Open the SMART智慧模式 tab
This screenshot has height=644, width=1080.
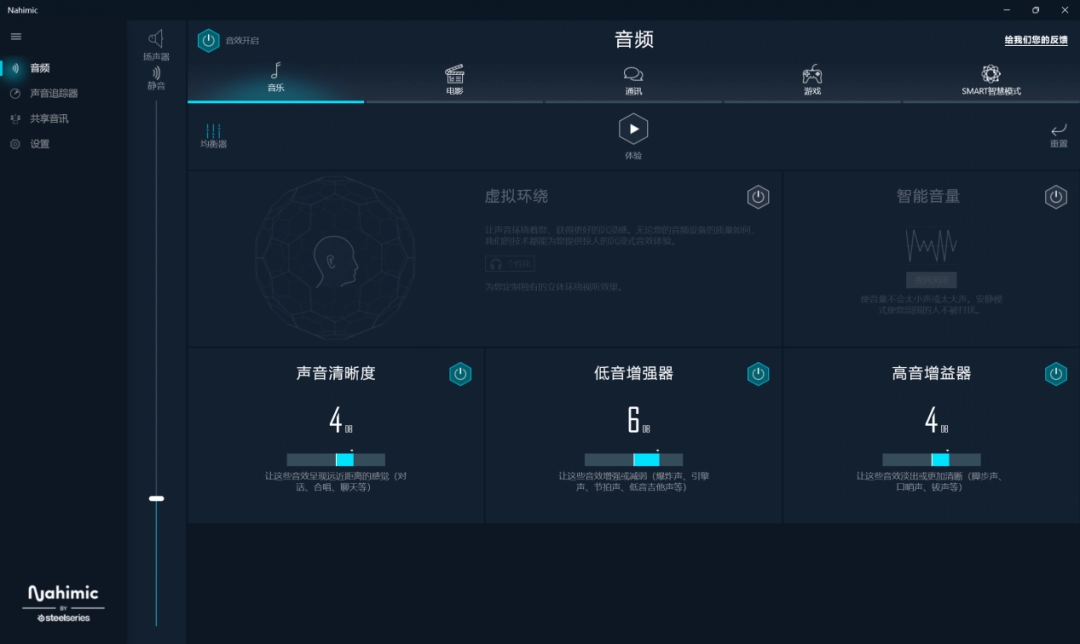pyautogui.click(x=991, y=80)
